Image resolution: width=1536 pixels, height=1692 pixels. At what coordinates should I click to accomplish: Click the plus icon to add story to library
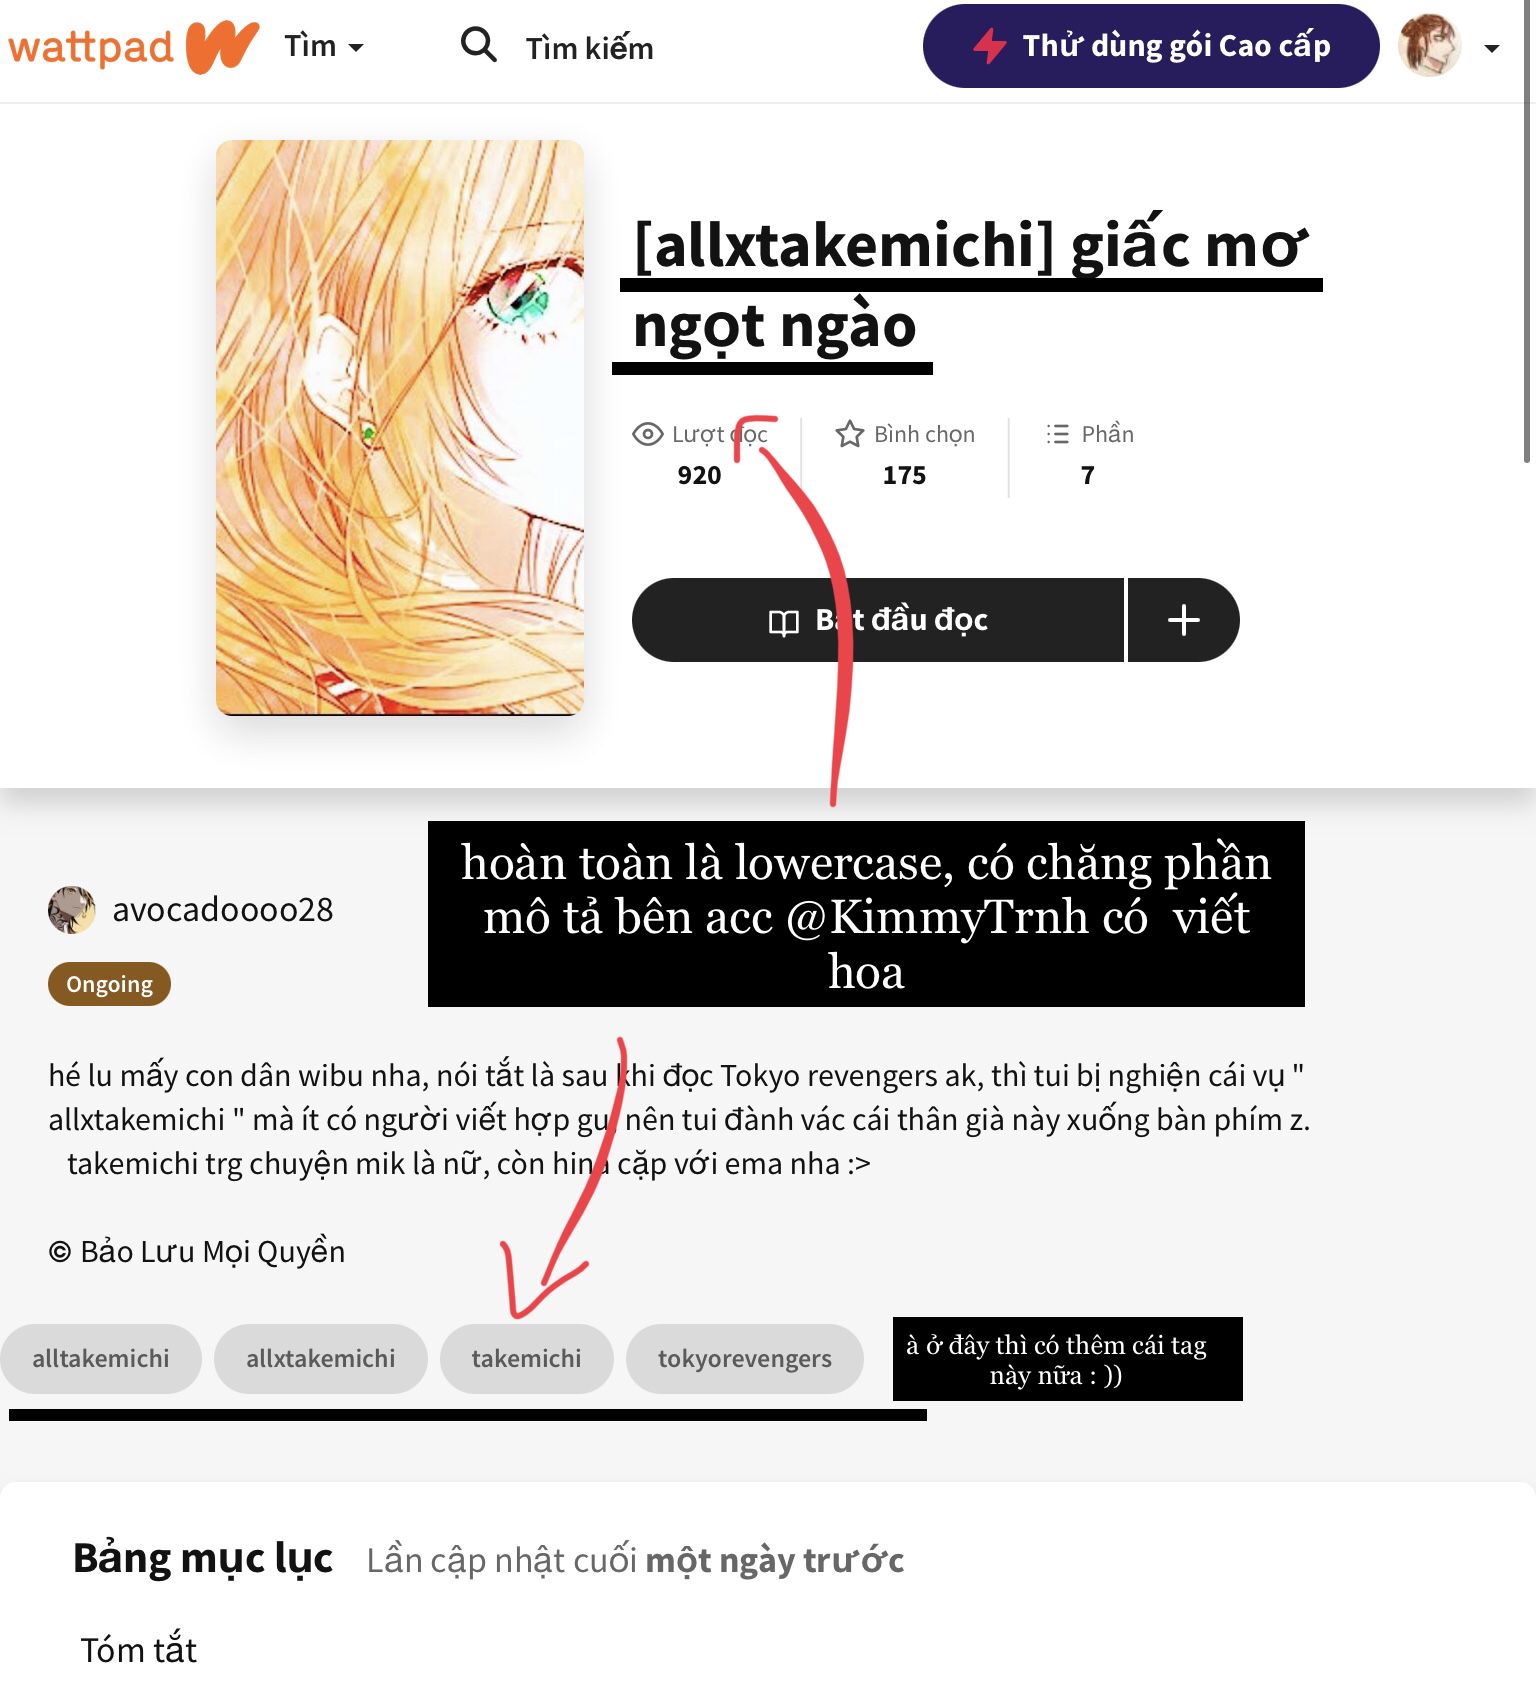click(1184, 620)
